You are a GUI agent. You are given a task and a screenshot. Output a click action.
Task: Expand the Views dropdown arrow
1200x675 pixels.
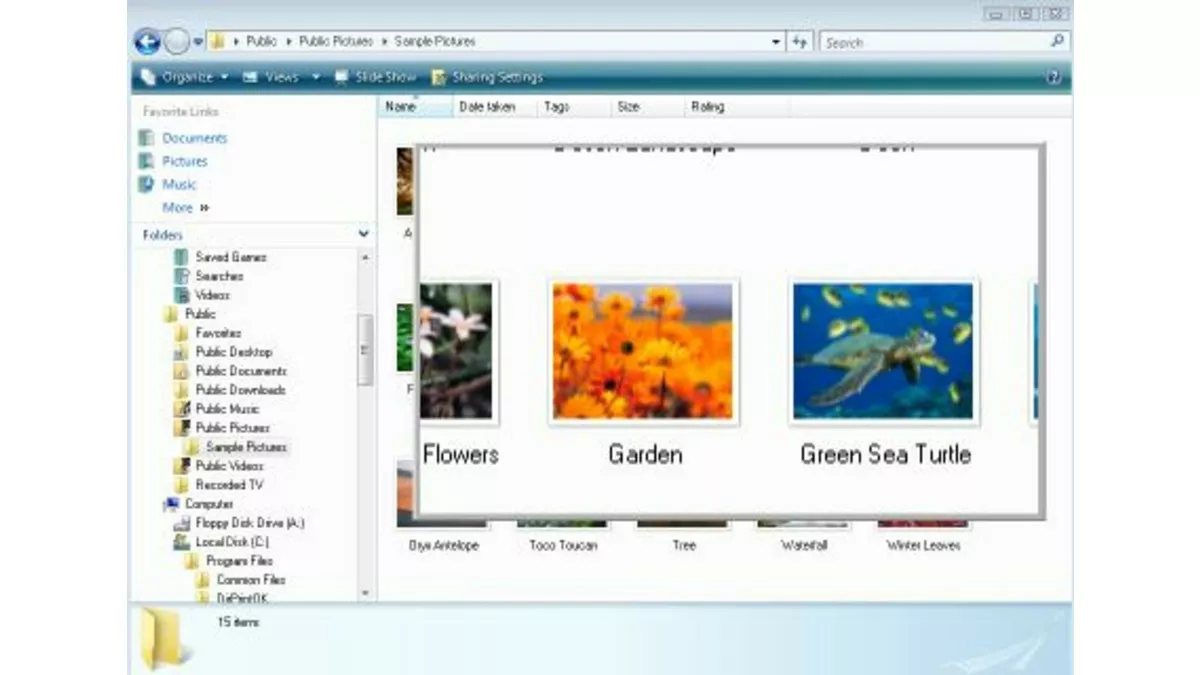[316, 77]
